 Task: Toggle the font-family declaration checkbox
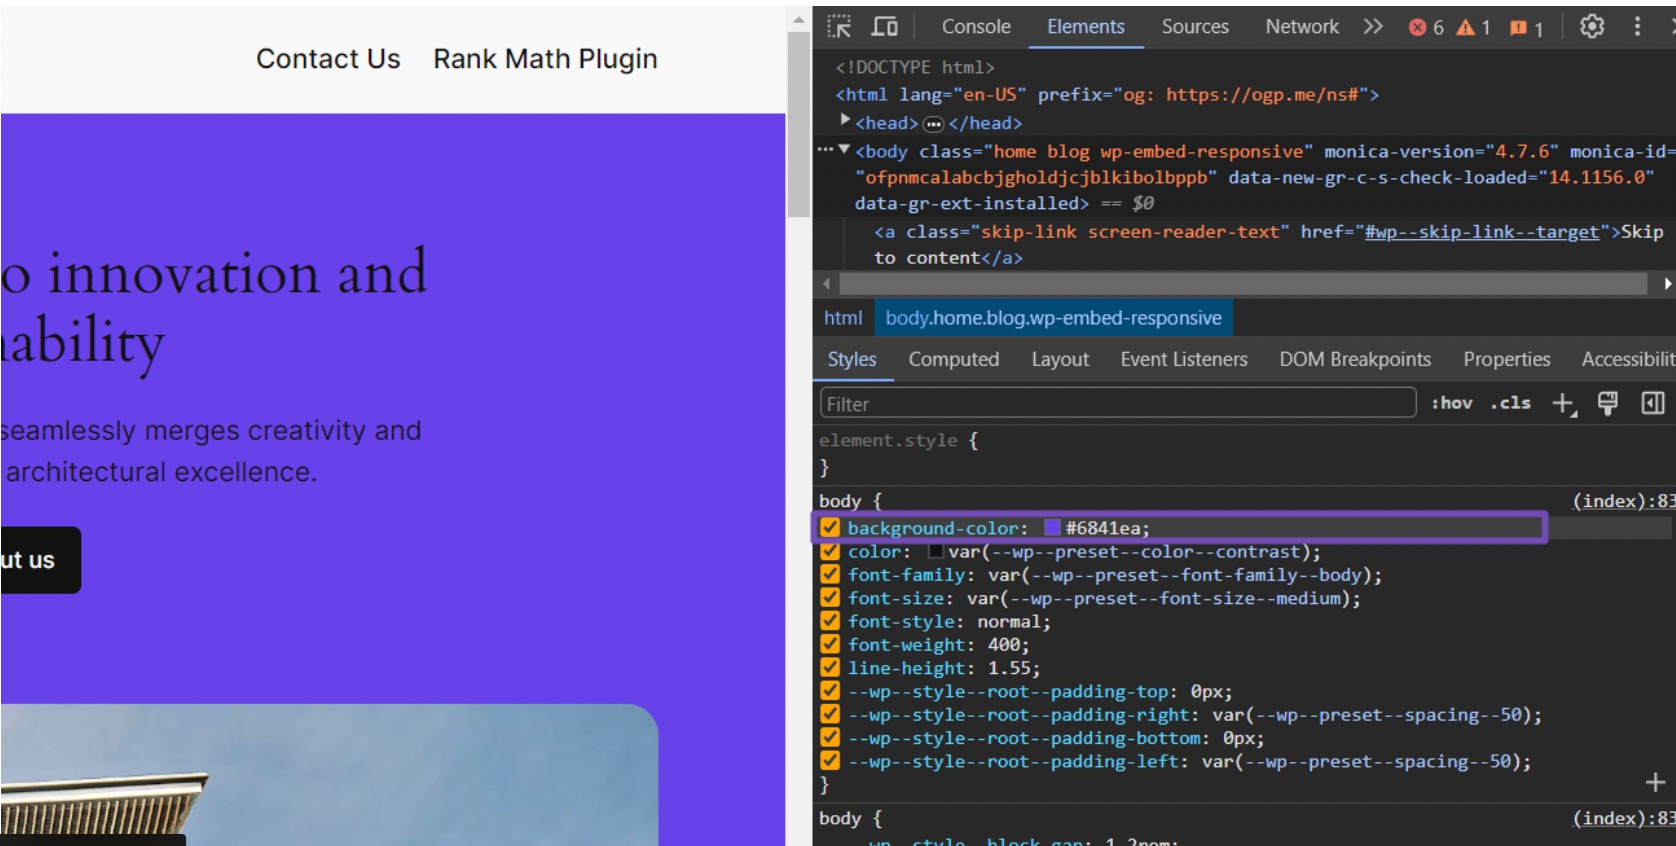(830, 574)
